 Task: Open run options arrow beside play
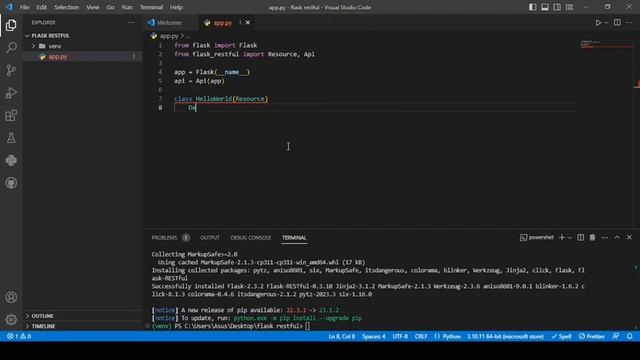click(x=606, y=23)
